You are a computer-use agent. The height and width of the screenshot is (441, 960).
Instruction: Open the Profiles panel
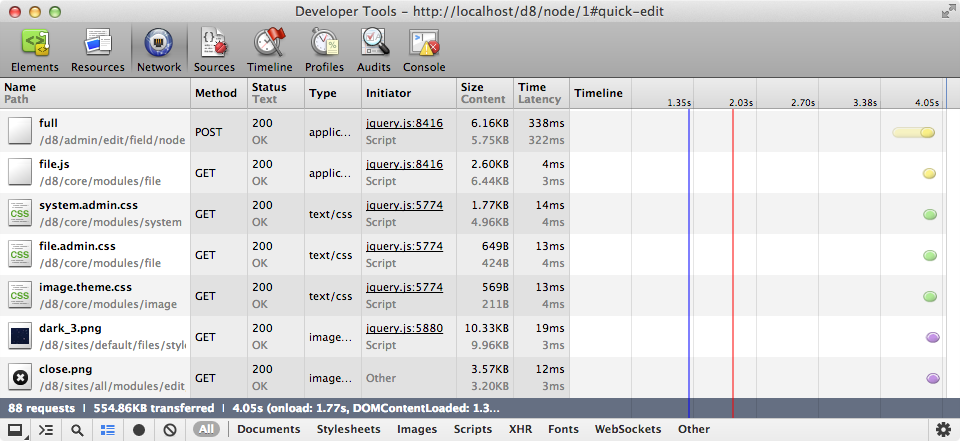[x=324, y=50]
